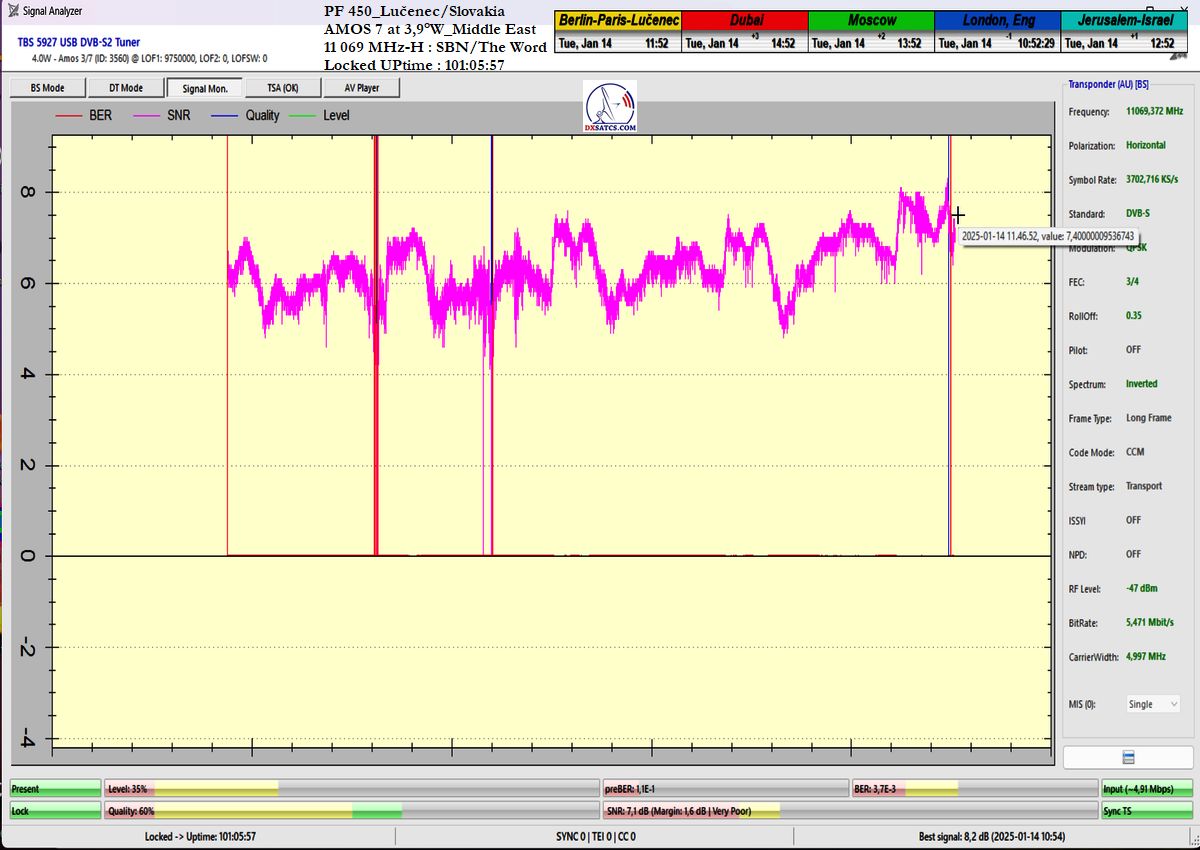Switch to the DT Mode tab
Image resolution: width=1200 pixels, height=850 pixels.
click(x=125, y=88)
